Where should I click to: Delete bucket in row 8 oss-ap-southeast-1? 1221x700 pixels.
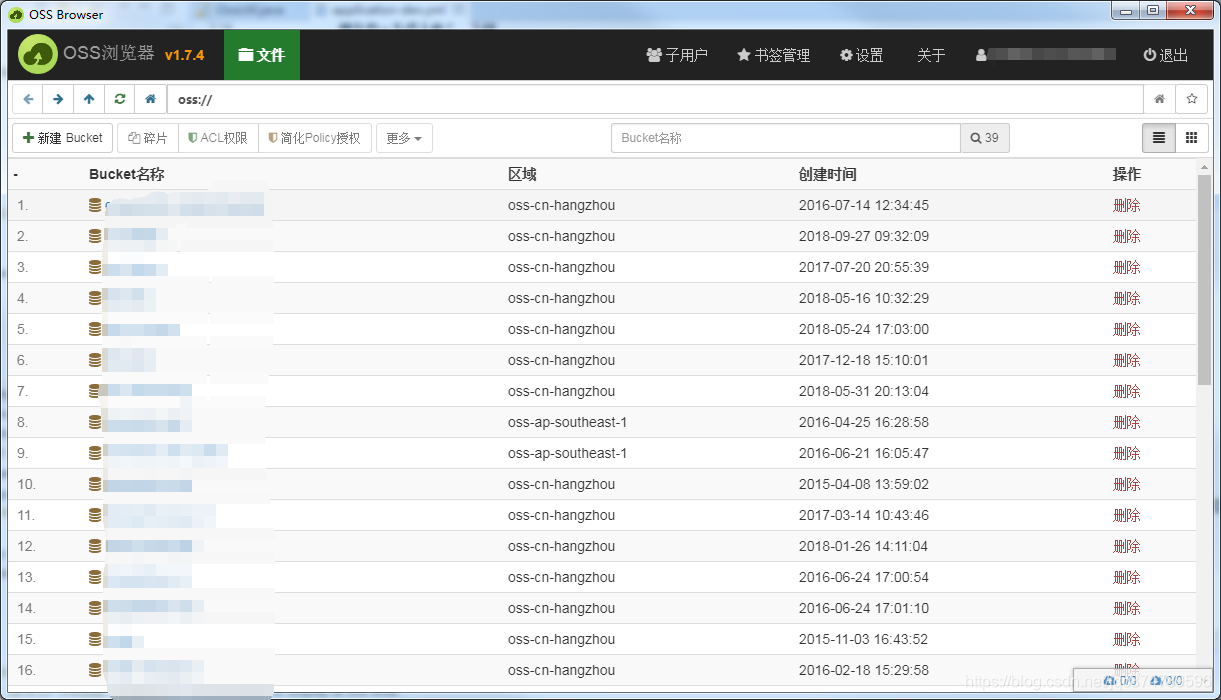click(1127, 422)
